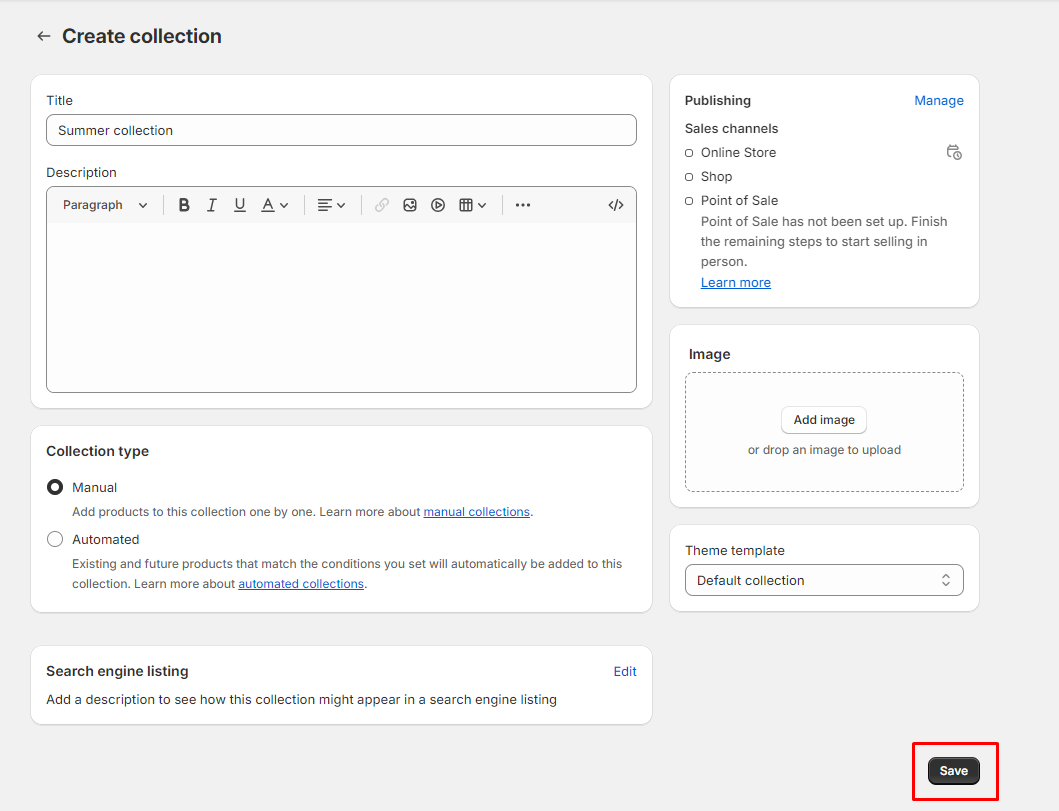1059x811 pixels.
Task: Open the text color picker in the editor
Action: coord(273,204)
